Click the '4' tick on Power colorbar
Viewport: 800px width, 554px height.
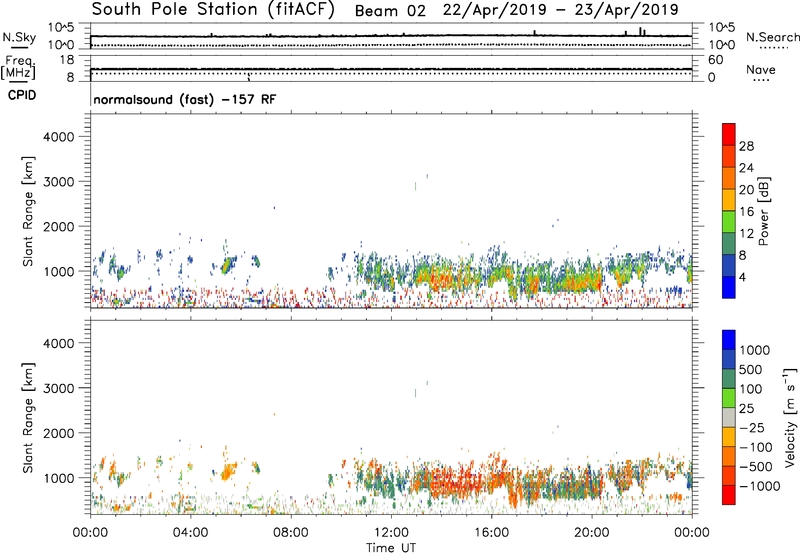[743, 278]
